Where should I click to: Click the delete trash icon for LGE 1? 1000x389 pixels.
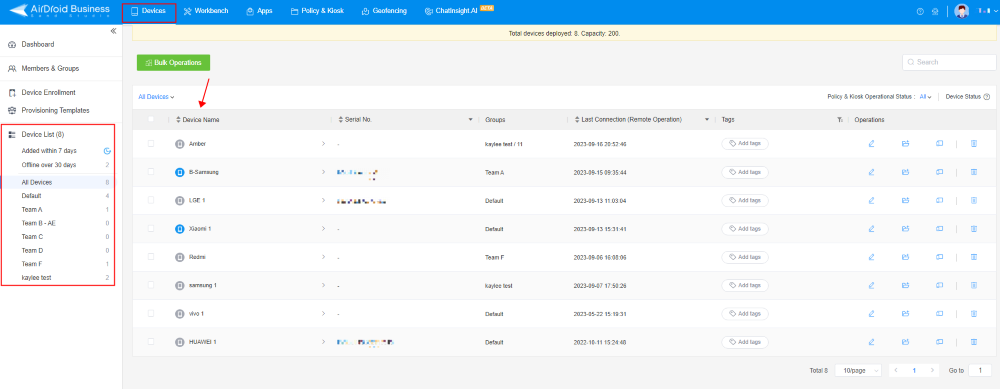pos(974,200)
